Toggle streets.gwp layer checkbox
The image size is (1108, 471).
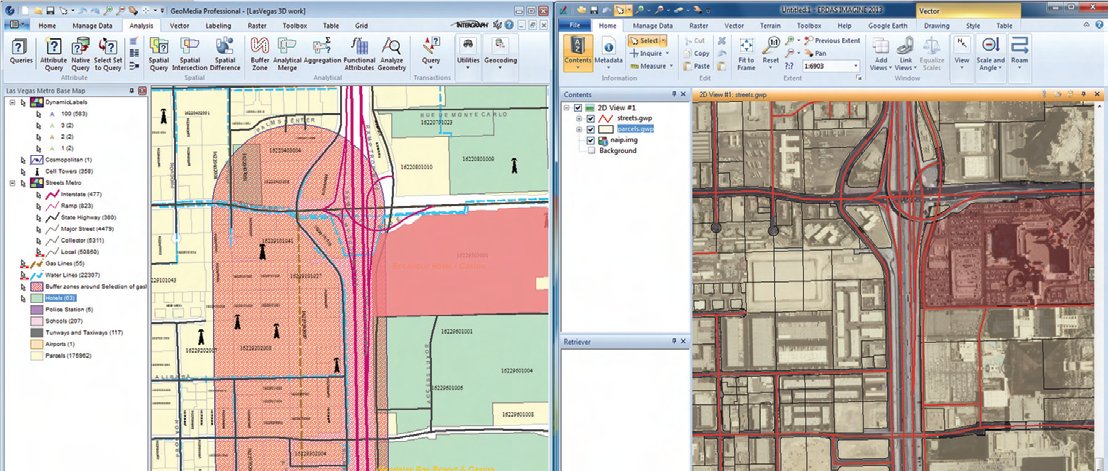(x=591, y=119)
